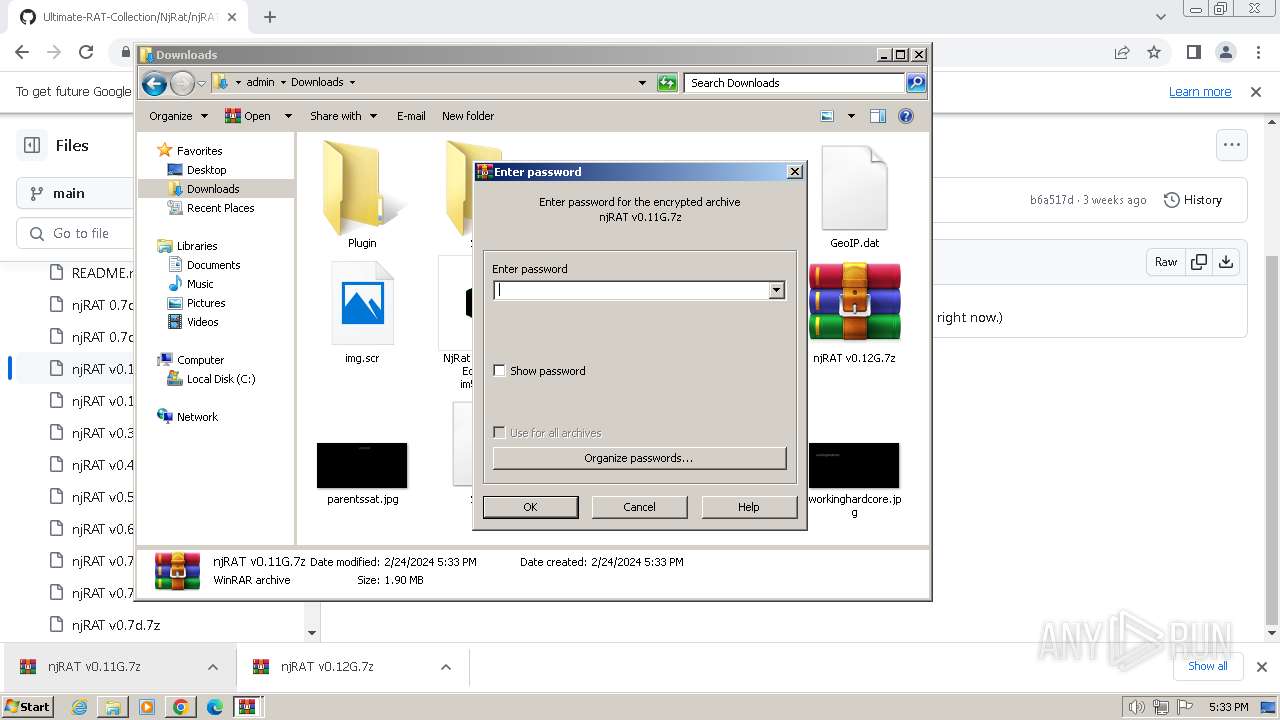Click the Explorer Forward arrow button
Image resolution: width=1280 pixels, height=720 pixels.
(182, 83)
